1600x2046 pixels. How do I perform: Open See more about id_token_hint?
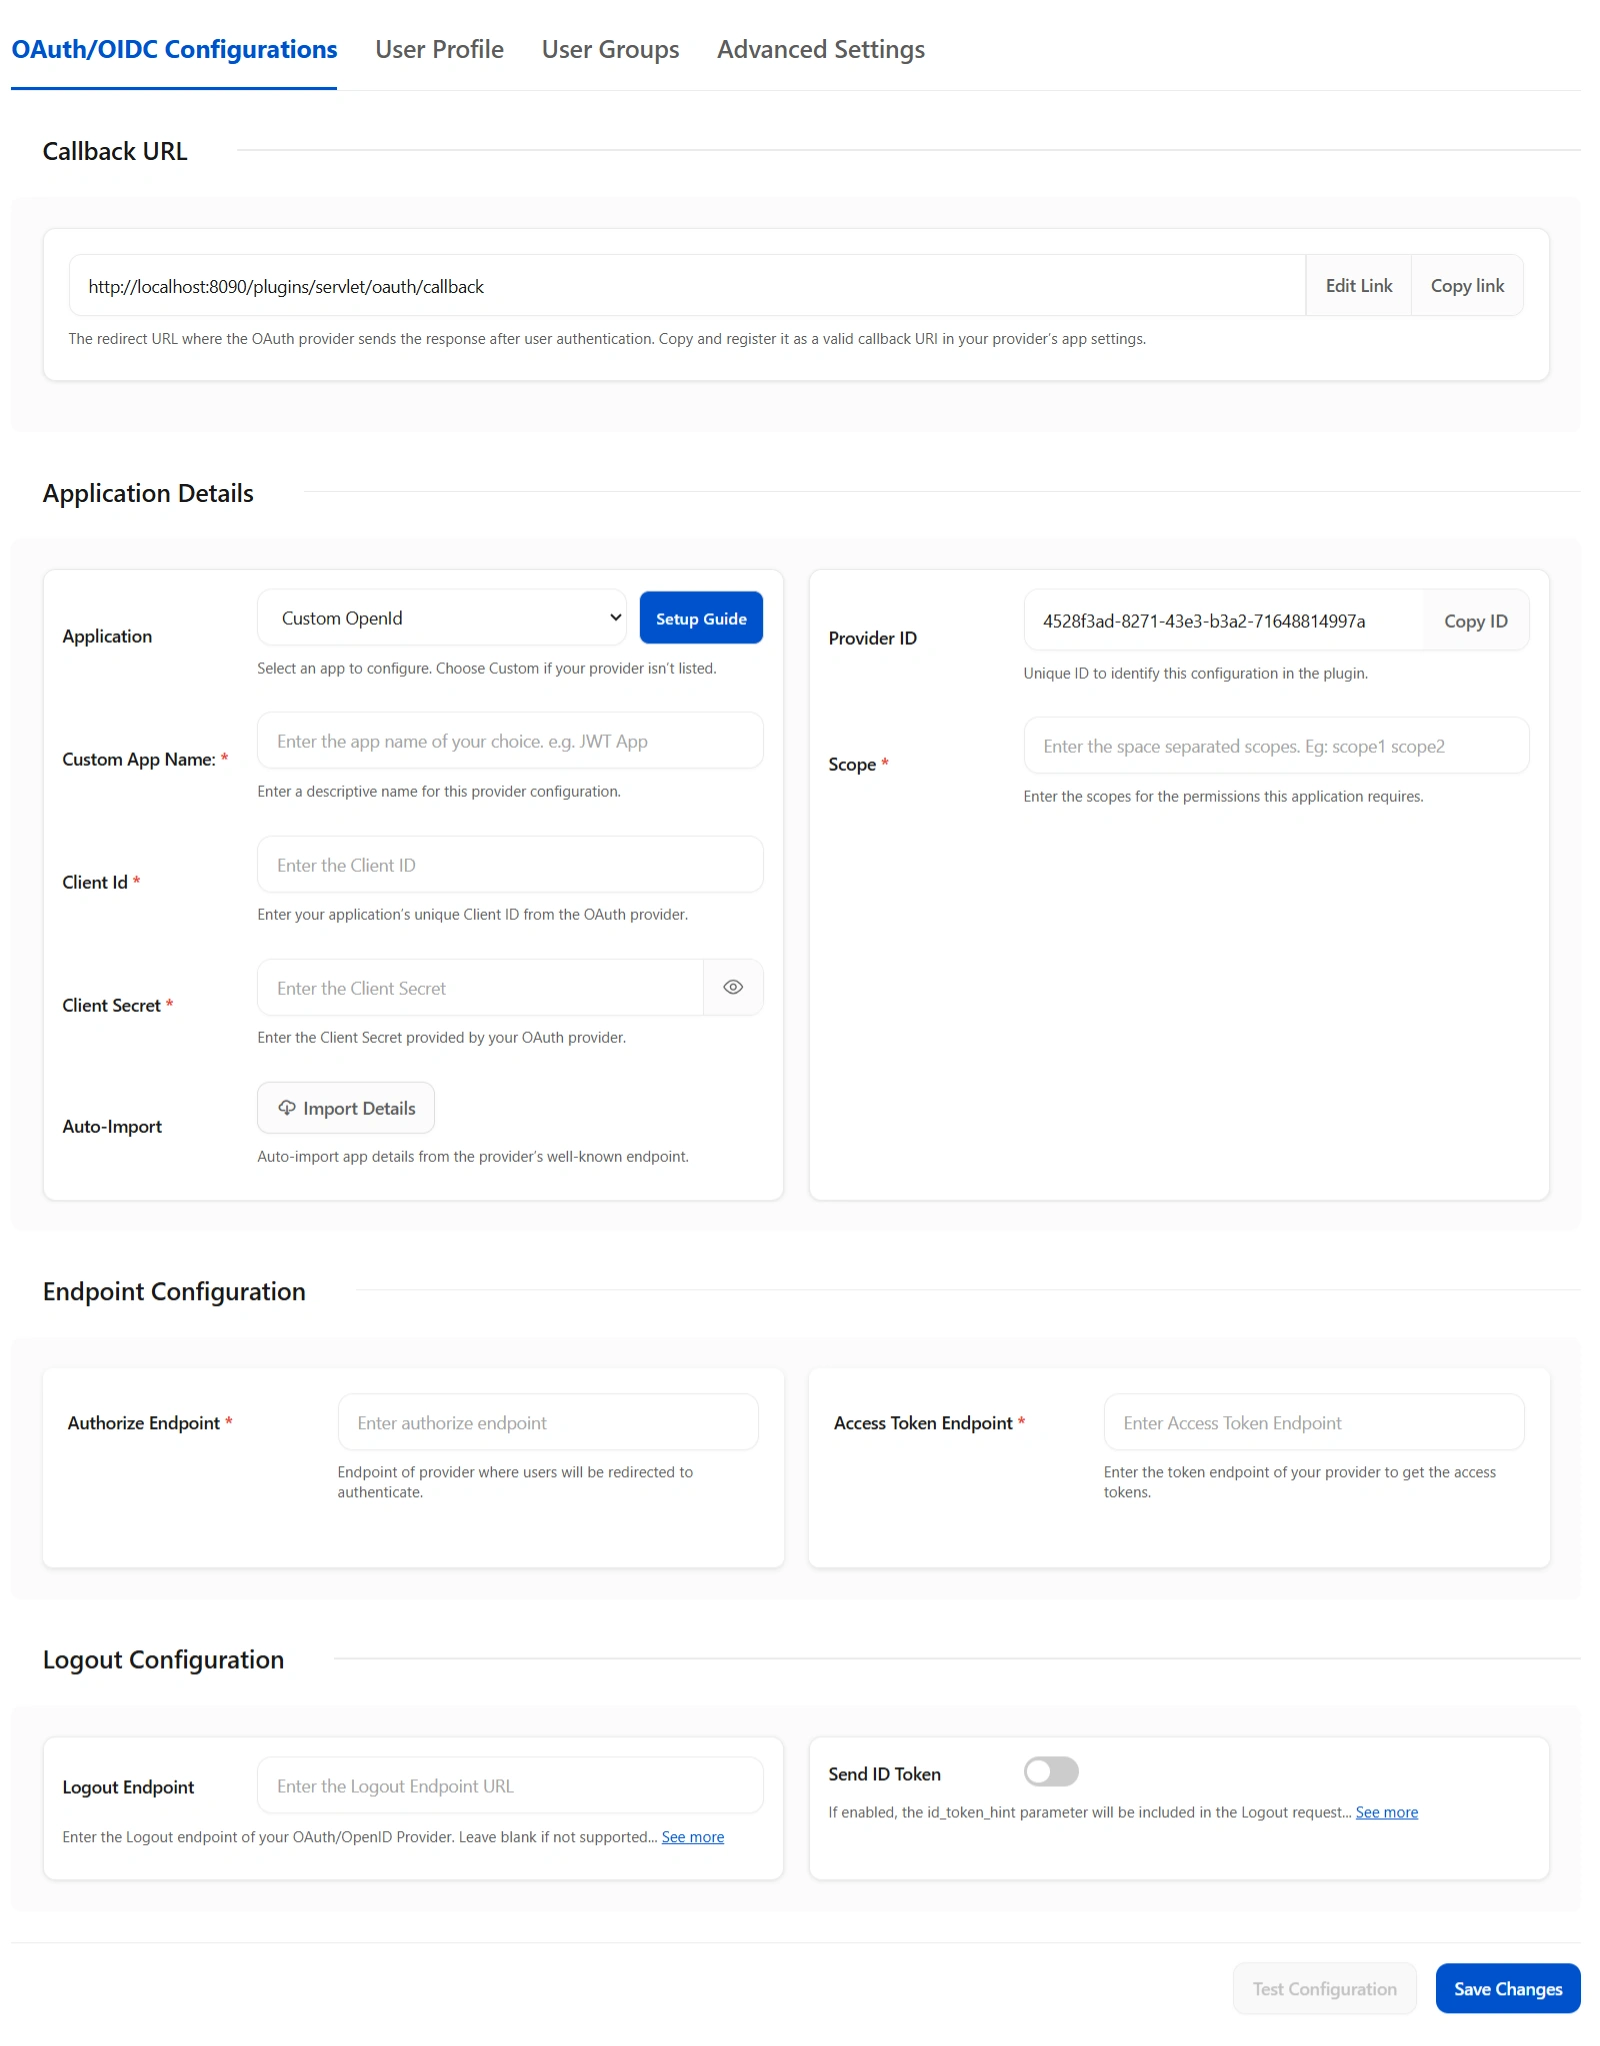1387,1811
